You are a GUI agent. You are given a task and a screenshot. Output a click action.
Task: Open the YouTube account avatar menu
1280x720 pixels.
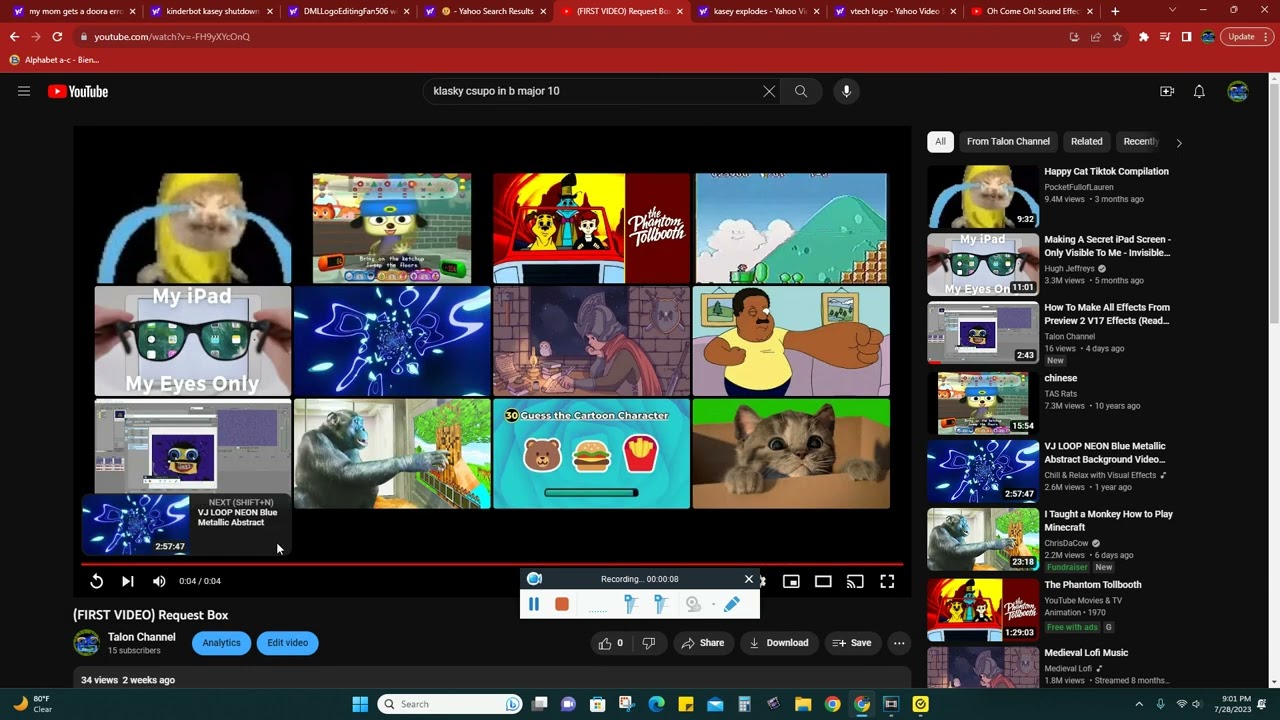1238,91
